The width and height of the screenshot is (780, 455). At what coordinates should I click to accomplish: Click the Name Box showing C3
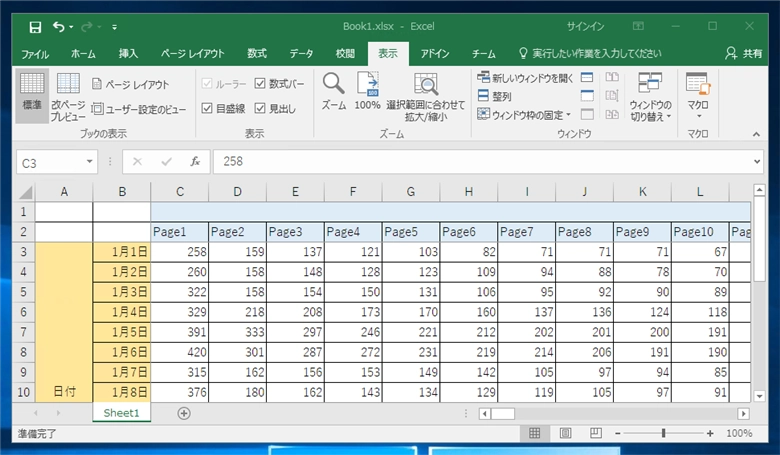coord(50,163)
